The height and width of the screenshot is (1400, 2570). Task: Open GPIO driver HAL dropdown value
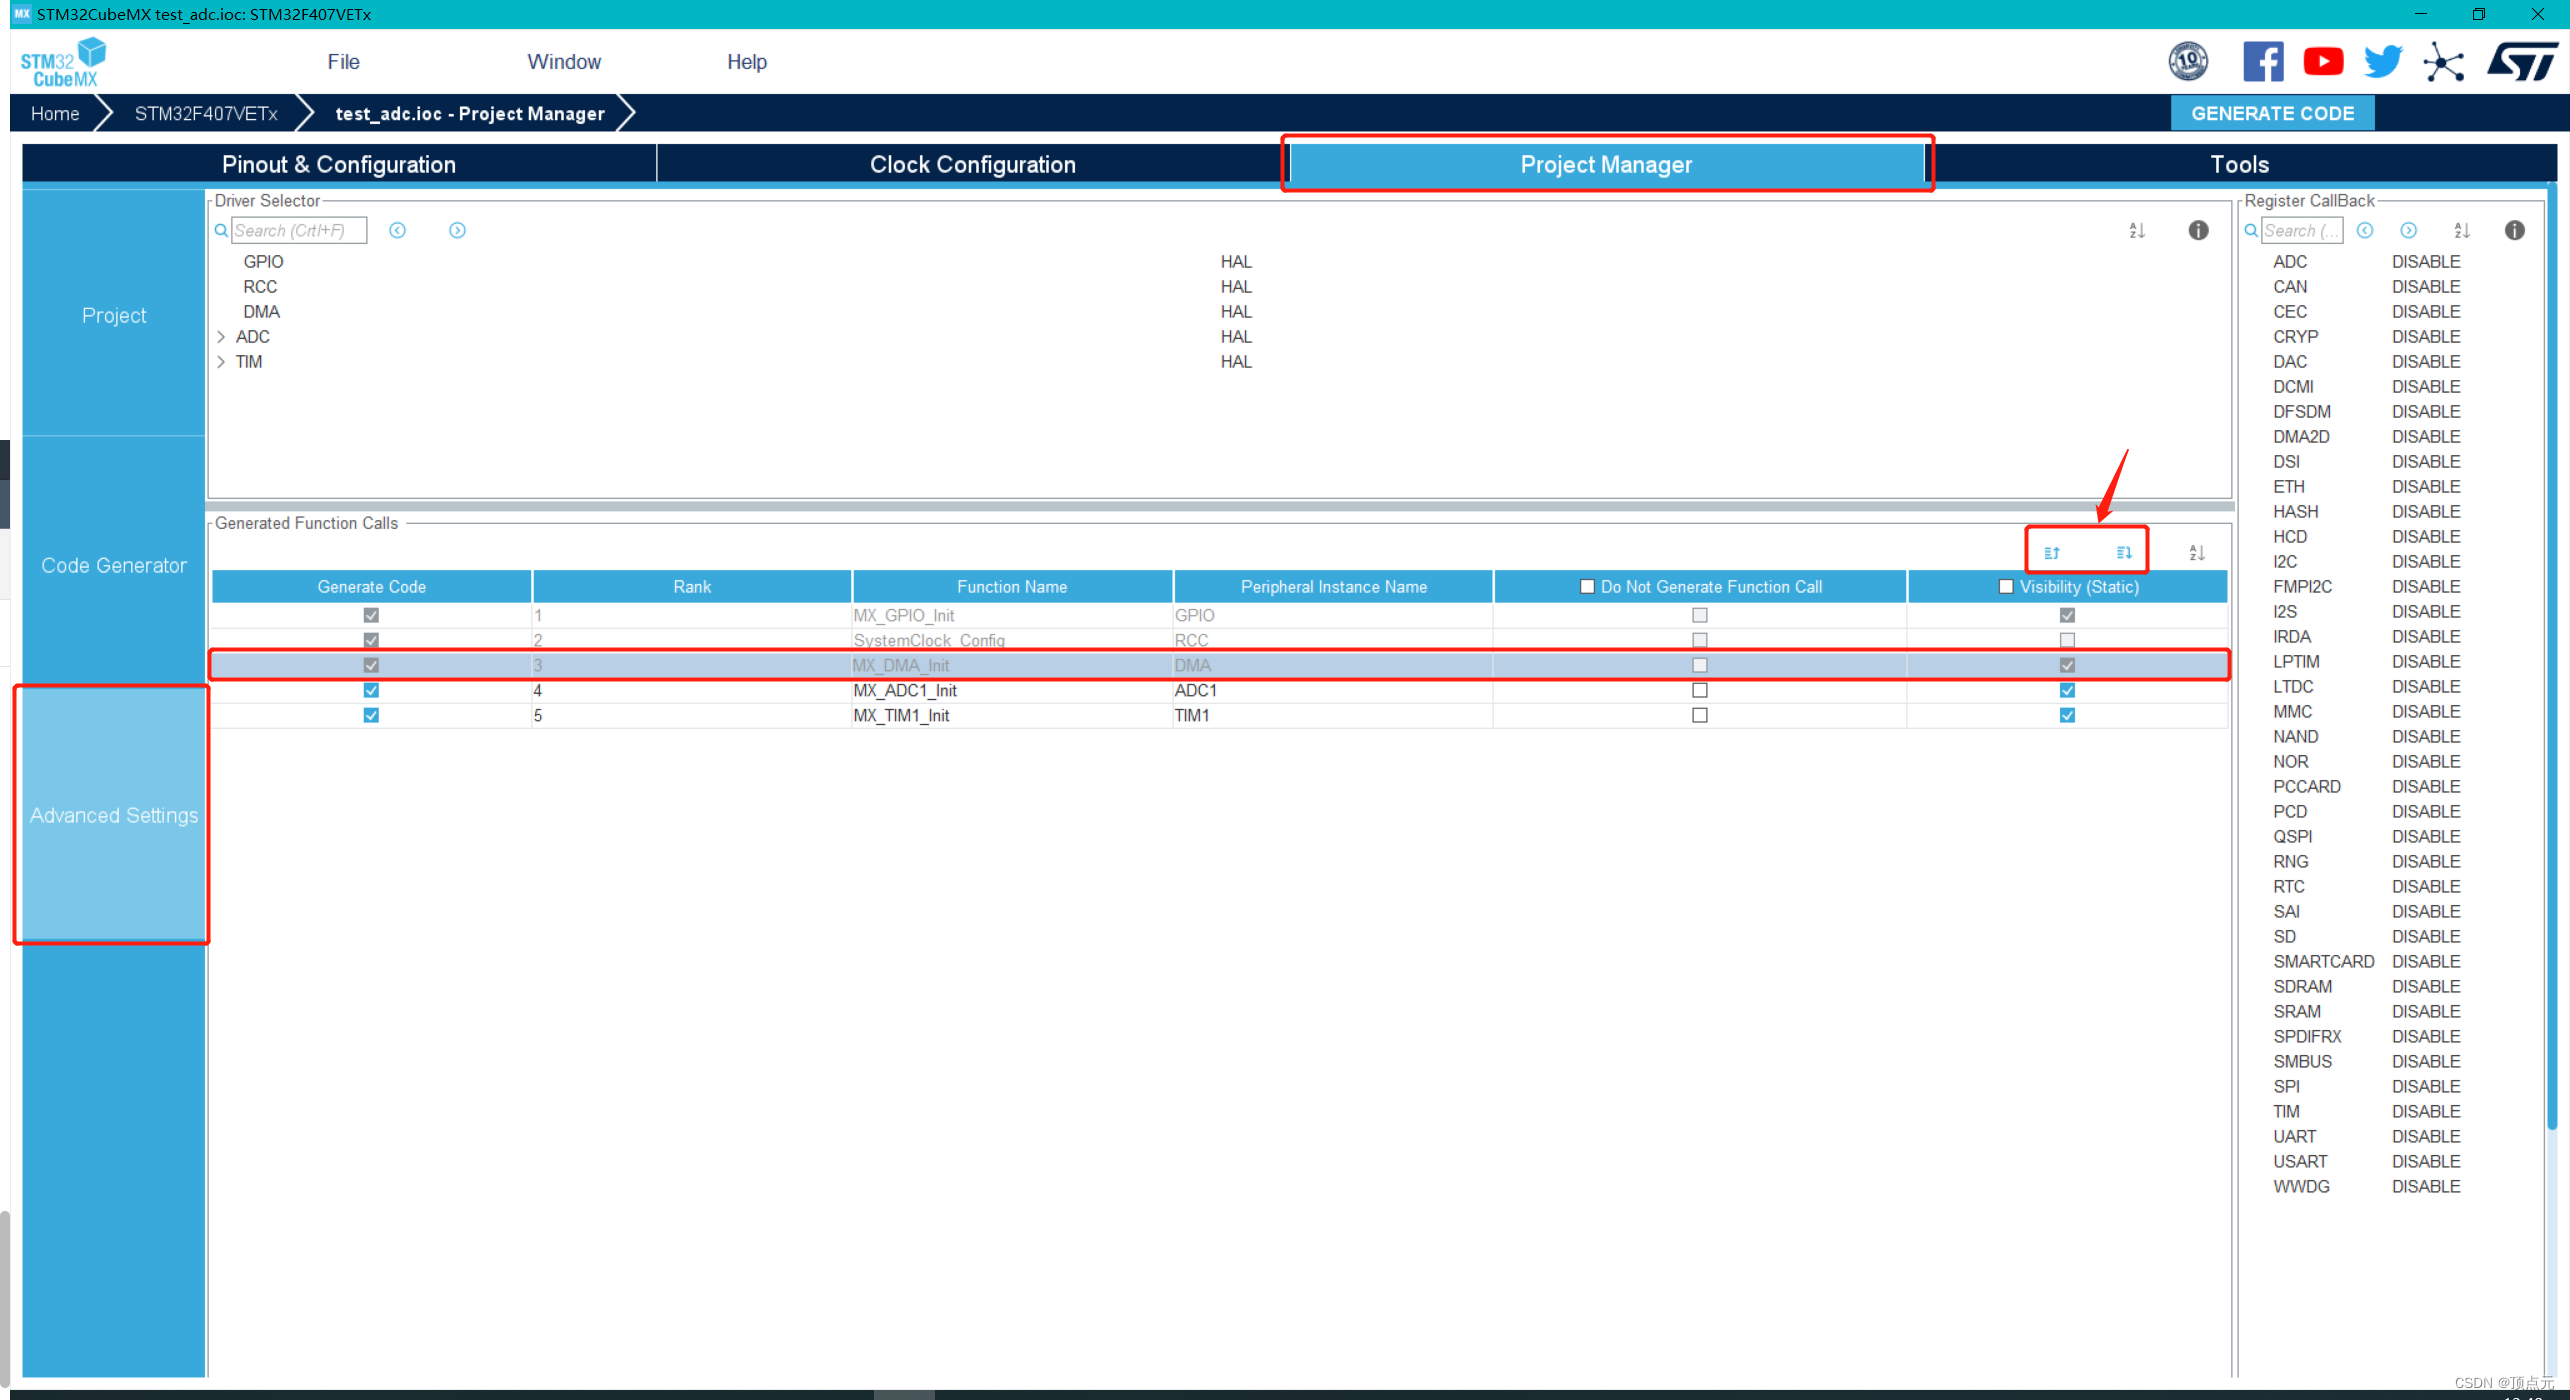tap(1236, 262)
